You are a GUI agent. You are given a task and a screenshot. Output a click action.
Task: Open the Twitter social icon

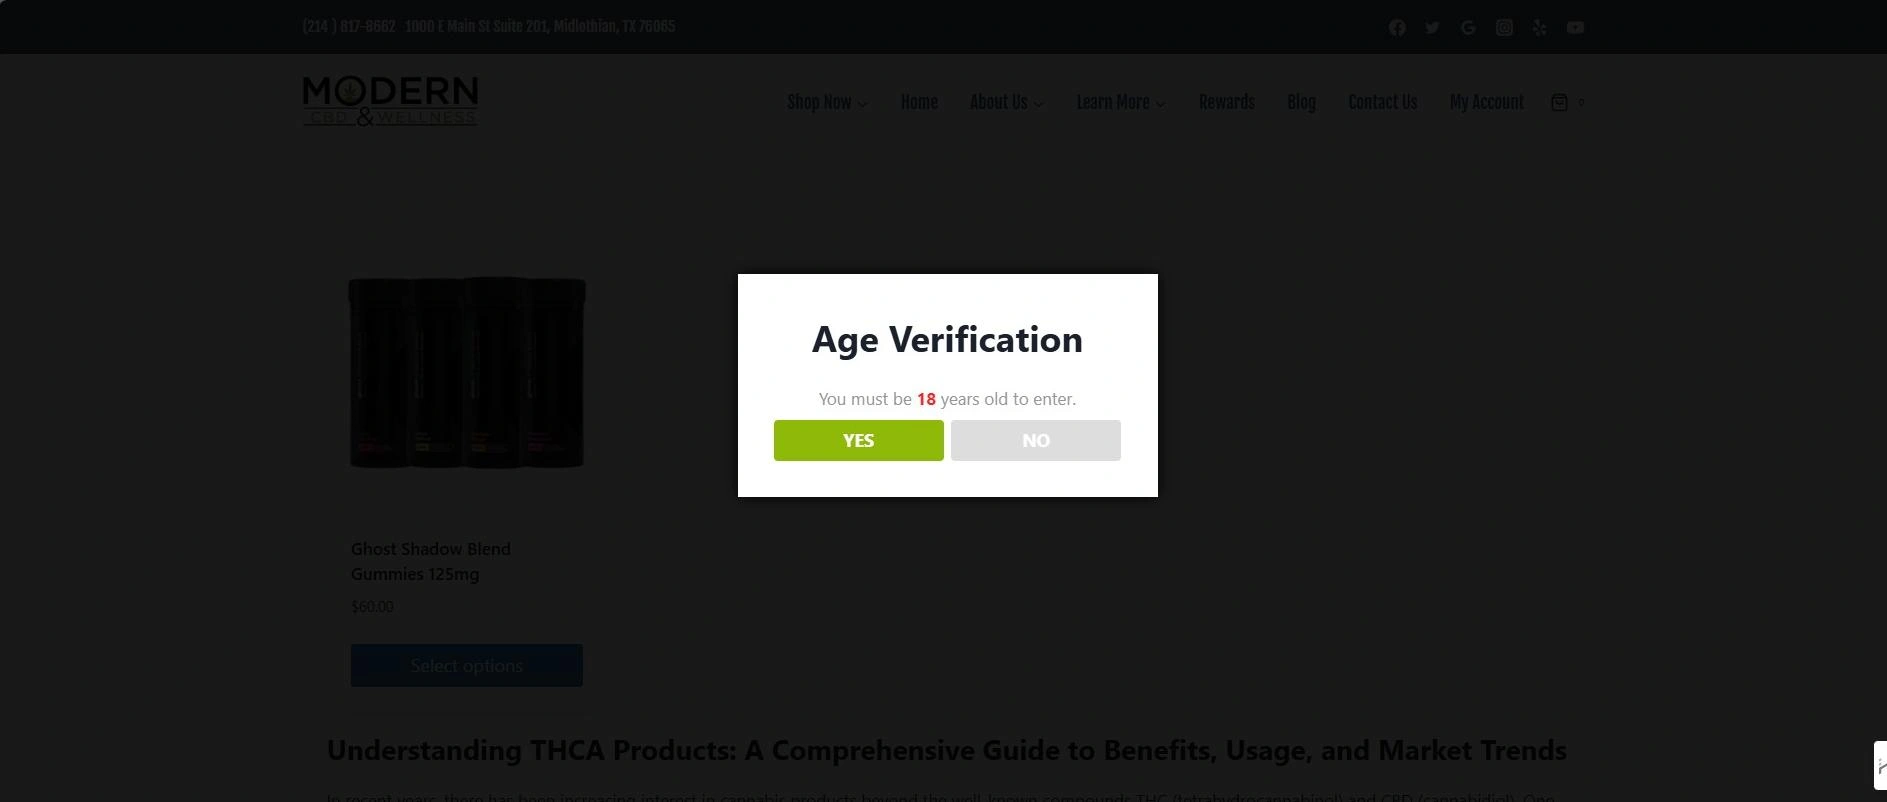(x=1432, y=28)
